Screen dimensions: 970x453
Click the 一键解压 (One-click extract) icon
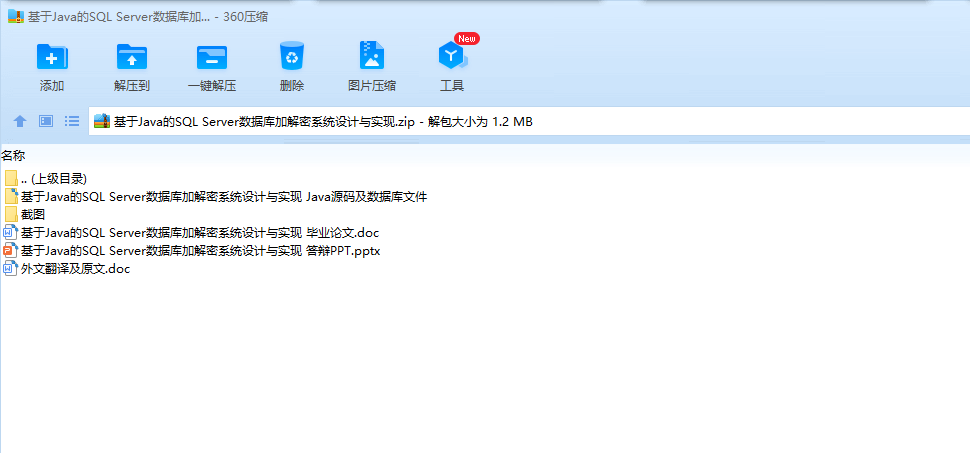pyautogui.click(x=212, y=57)
